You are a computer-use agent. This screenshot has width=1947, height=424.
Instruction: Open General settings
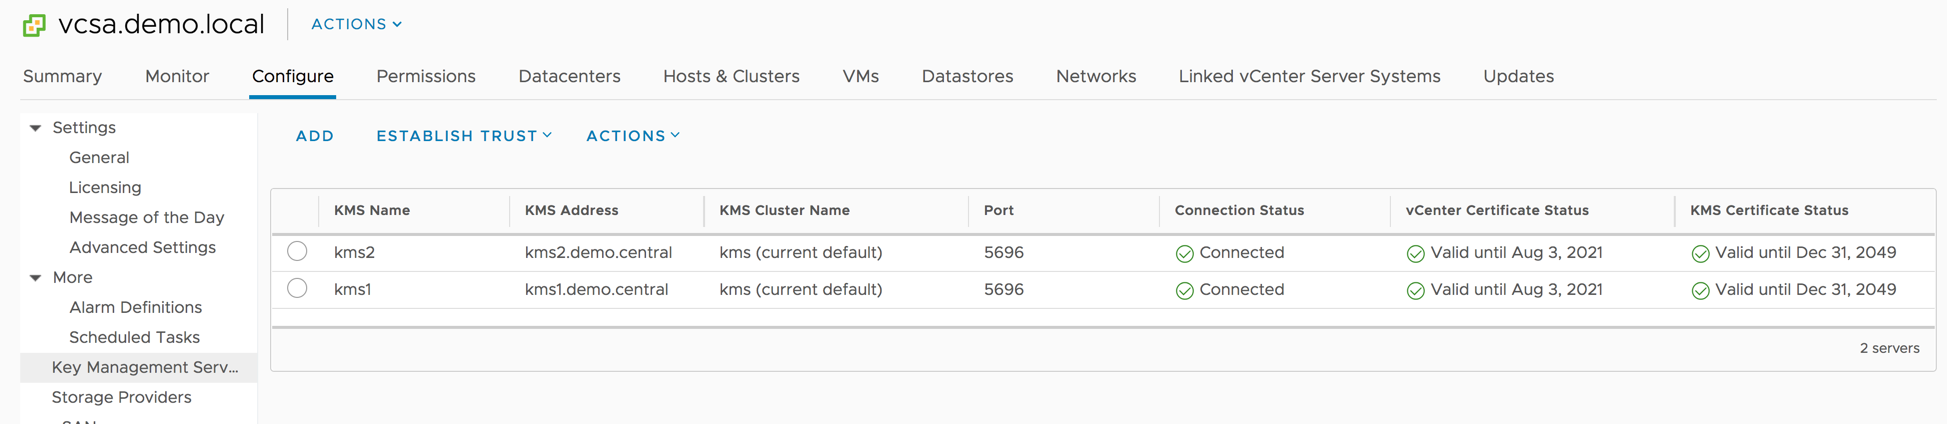(99, 158)
